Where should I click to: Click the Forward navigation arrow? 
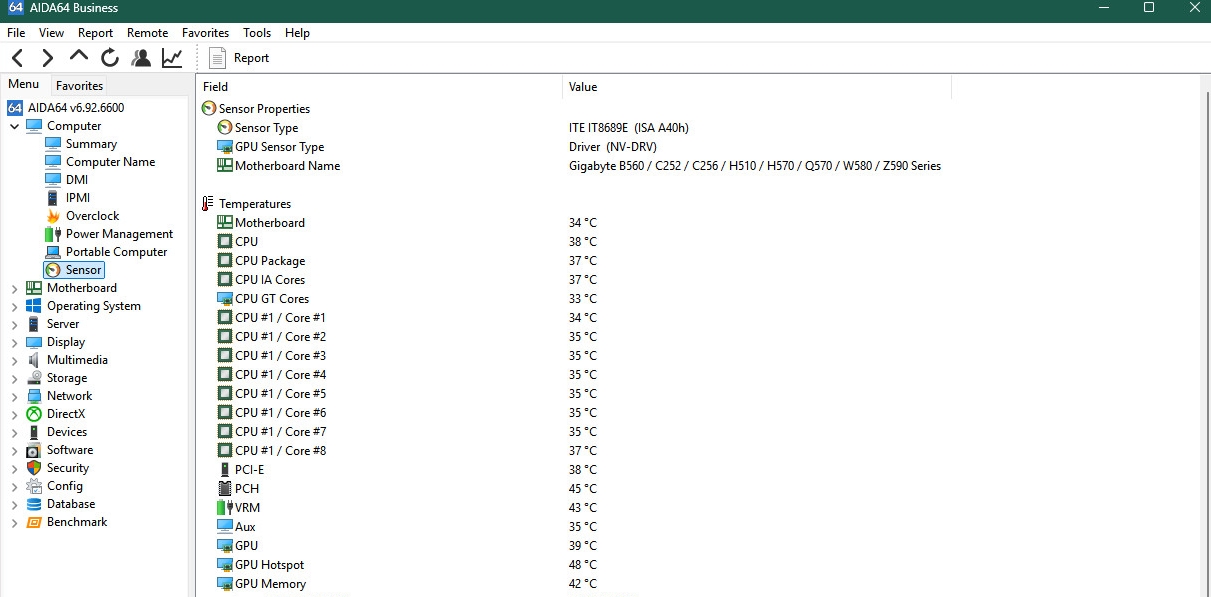coord(48,58)
